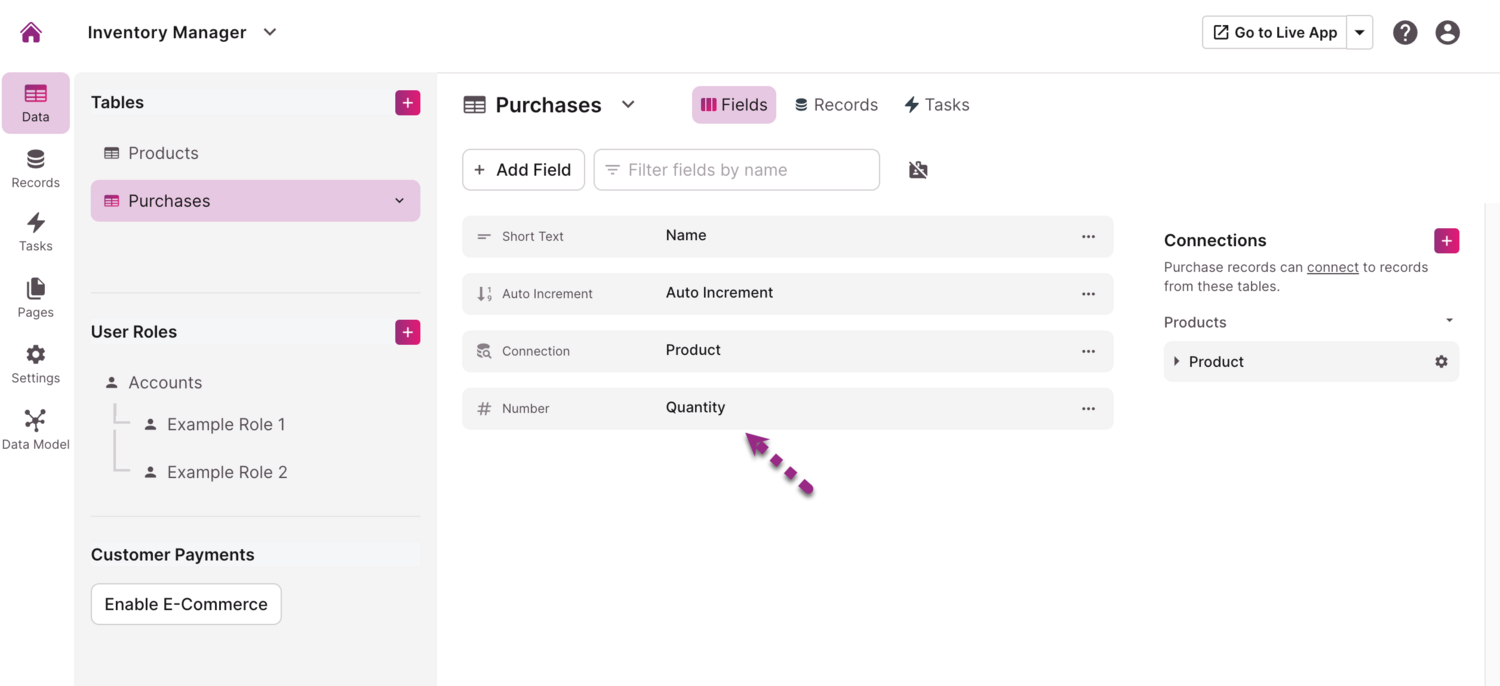
Task: Open Tasks from the left sidebar
Action: pos(35,232)
